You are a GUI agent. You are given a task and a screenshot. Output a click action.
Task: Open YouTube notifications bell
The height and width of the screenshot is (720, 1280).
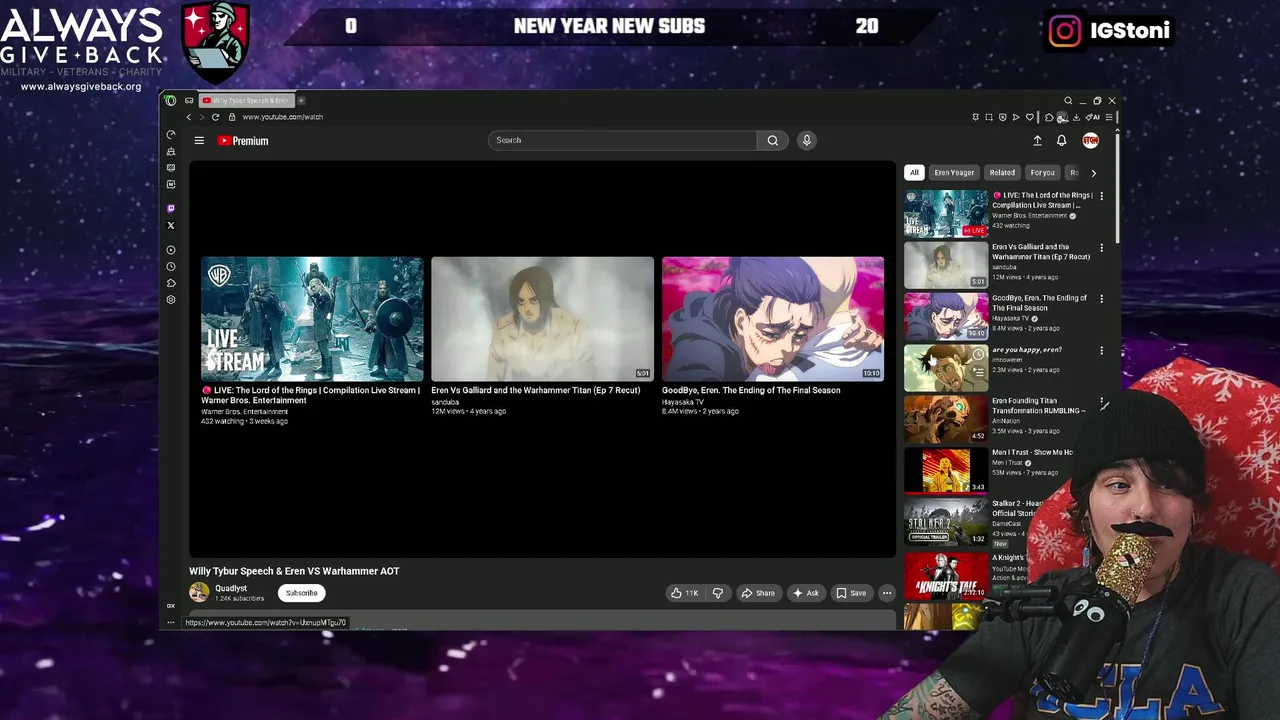[x=1061, y=141]
